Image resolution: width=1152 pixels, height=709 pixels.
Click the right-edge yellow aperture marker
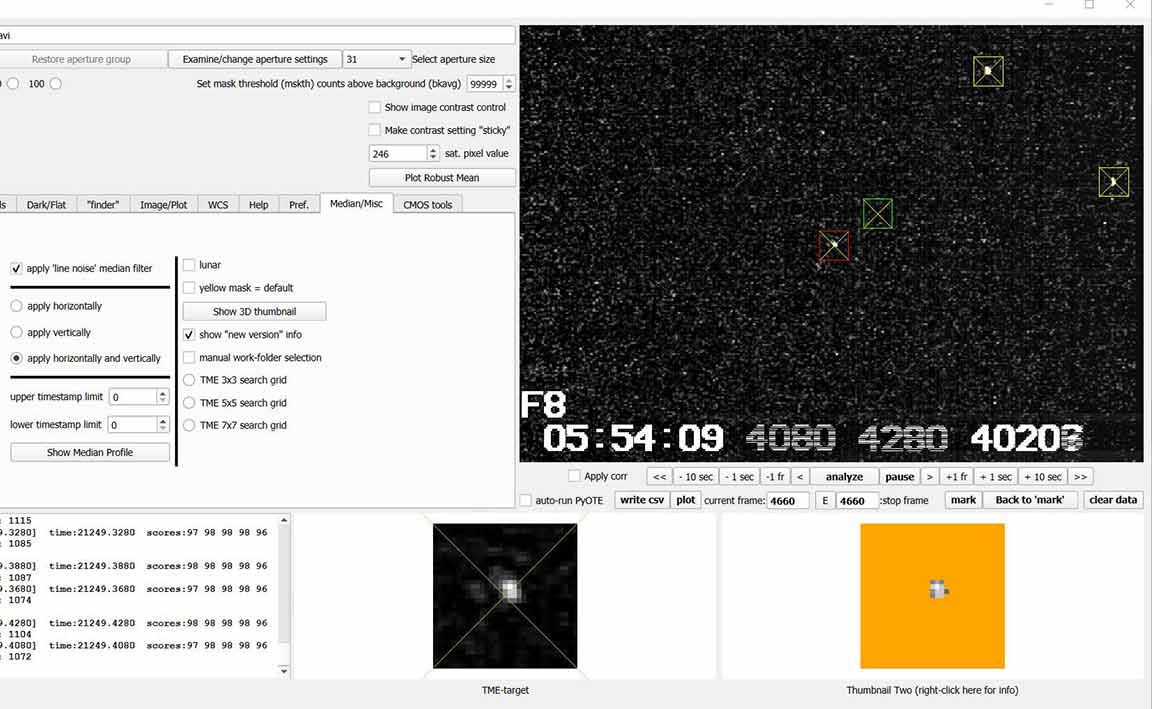click(x=1113, y=182)
